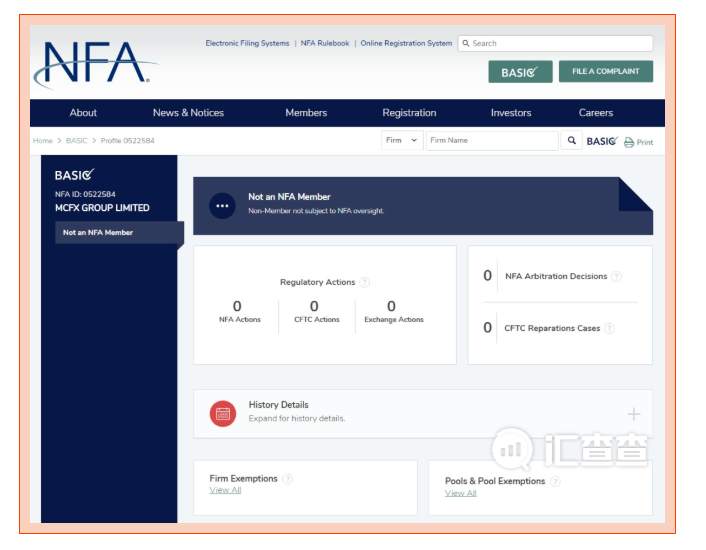
Task: Click the CFTC Actions count
Action: 314,306
